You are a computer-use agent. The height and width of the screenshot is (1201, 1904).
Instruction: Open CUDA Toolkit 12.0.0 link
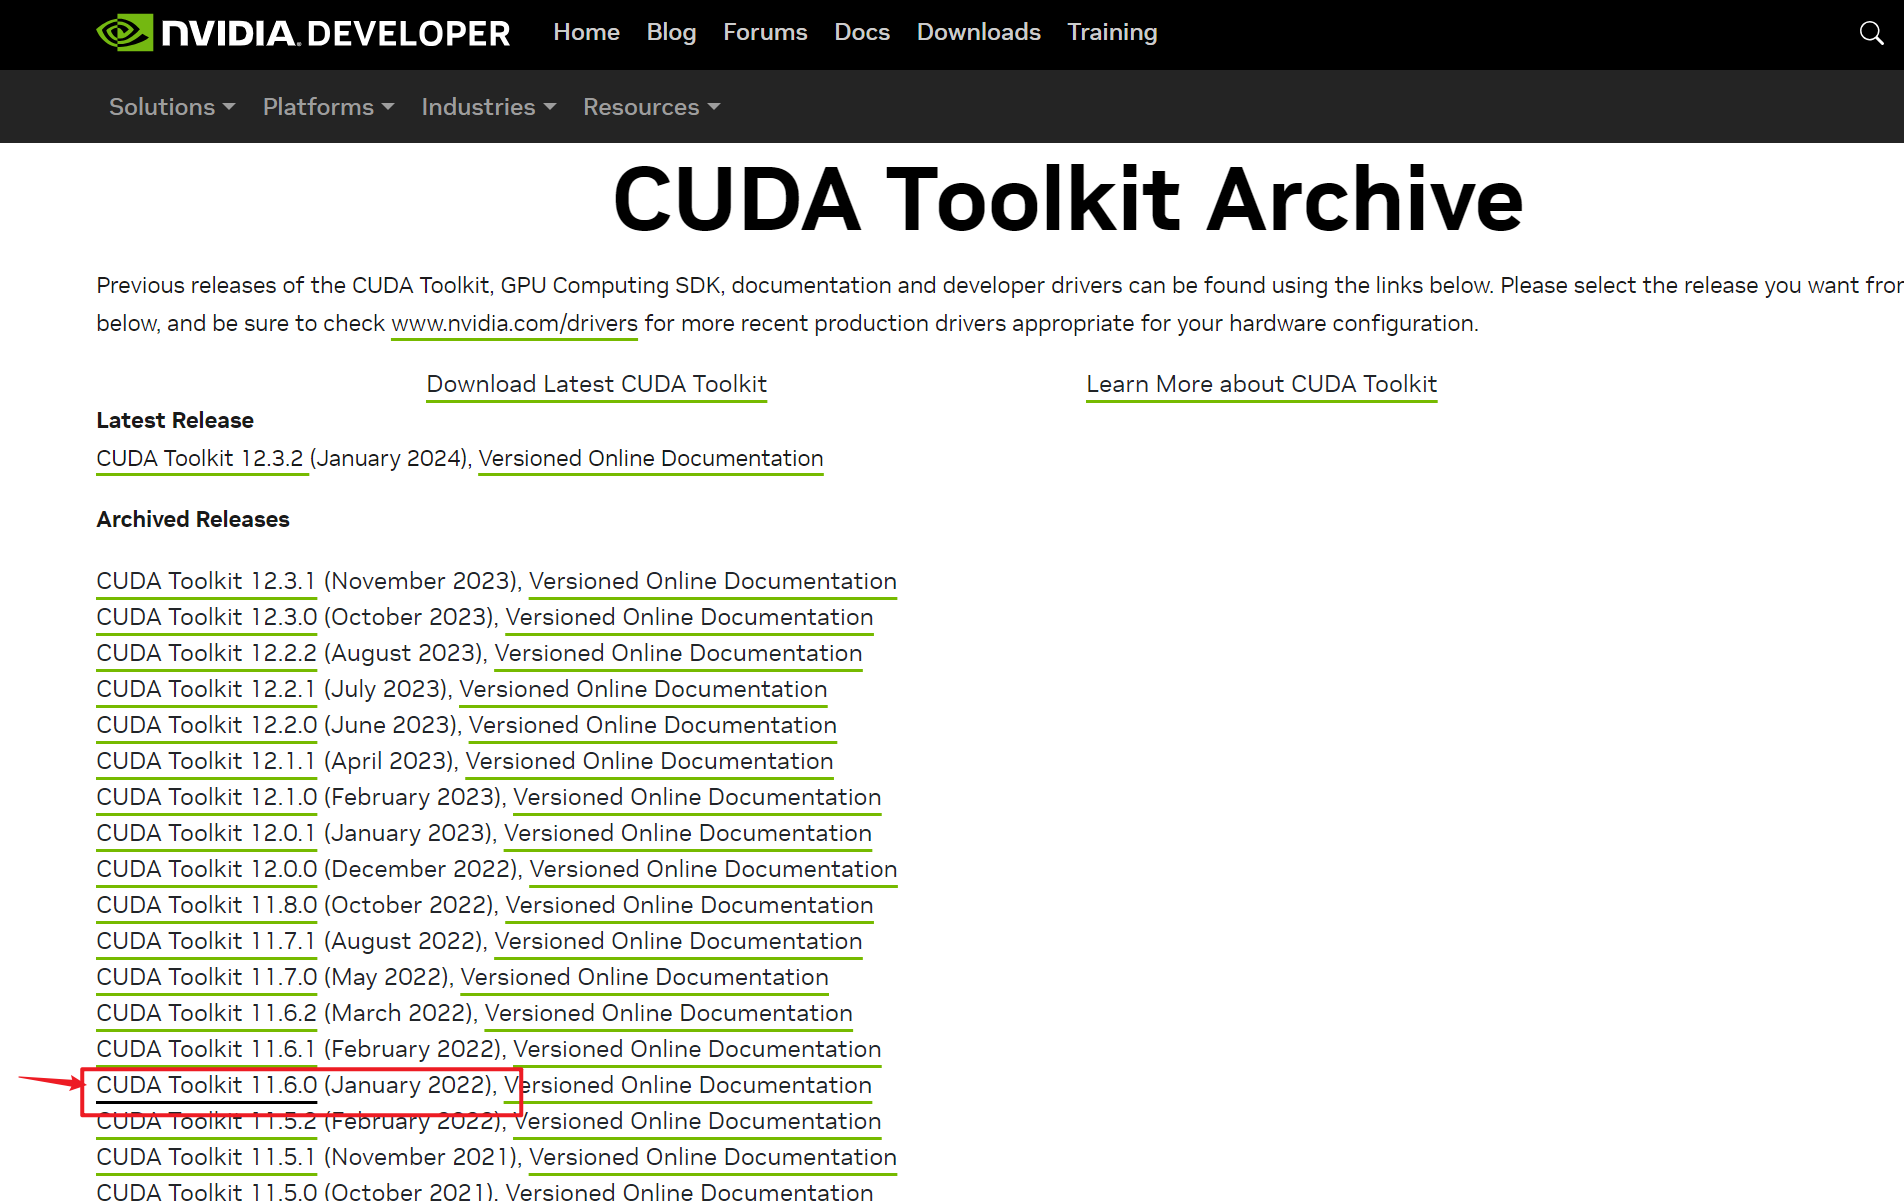pyautogui.click(x=206, y=870)
